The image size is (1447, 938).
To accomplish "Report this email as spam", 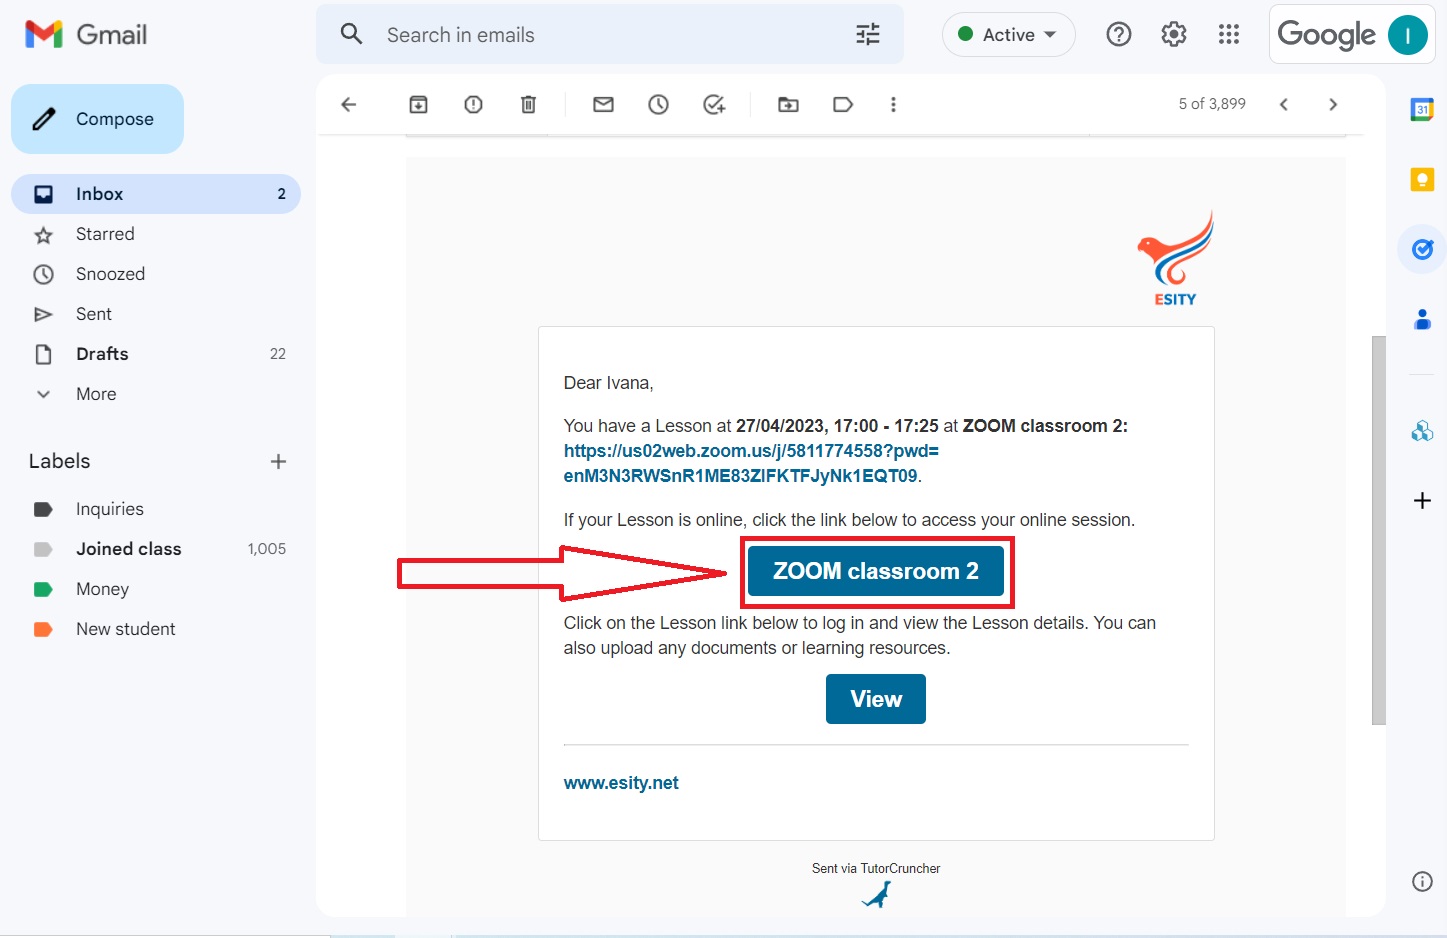I will 474,104.
